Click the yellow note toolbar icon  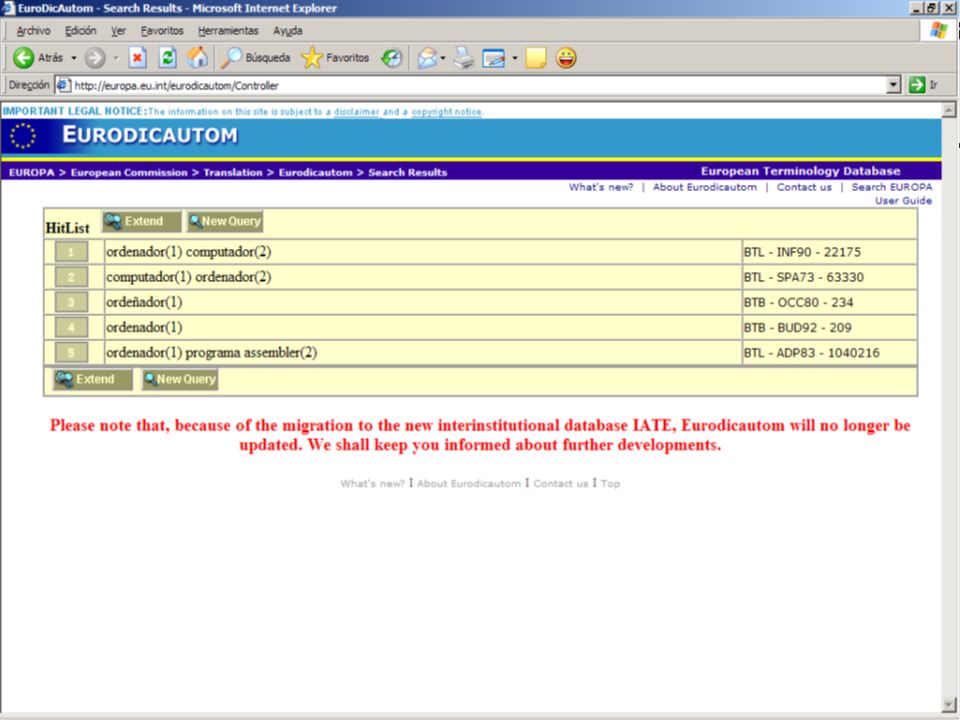pyautogui.click(x=536, y=58)
